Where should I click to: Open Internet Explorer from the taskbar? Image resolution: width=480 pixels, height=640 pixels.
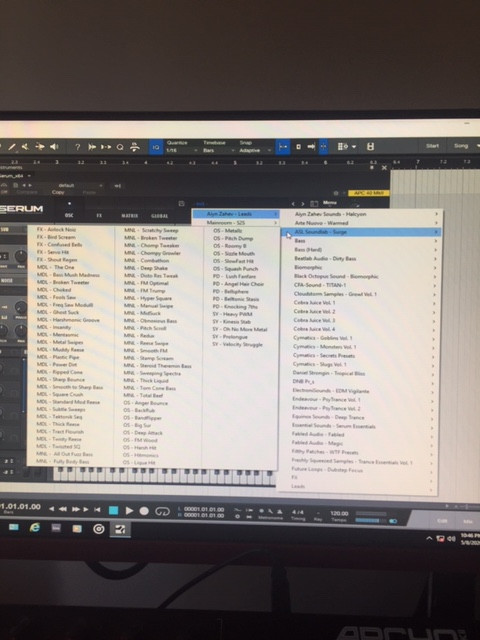35,527
